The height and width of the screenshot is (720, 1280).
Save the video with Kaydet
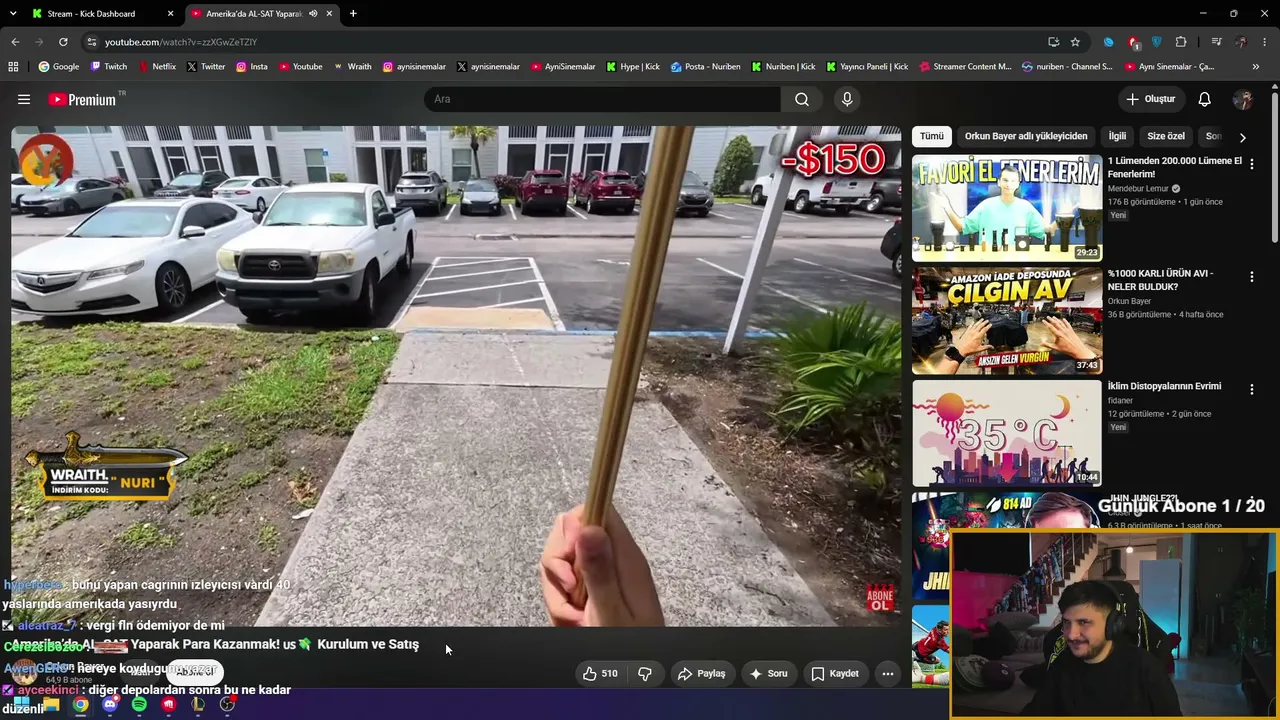click(835, 674)
